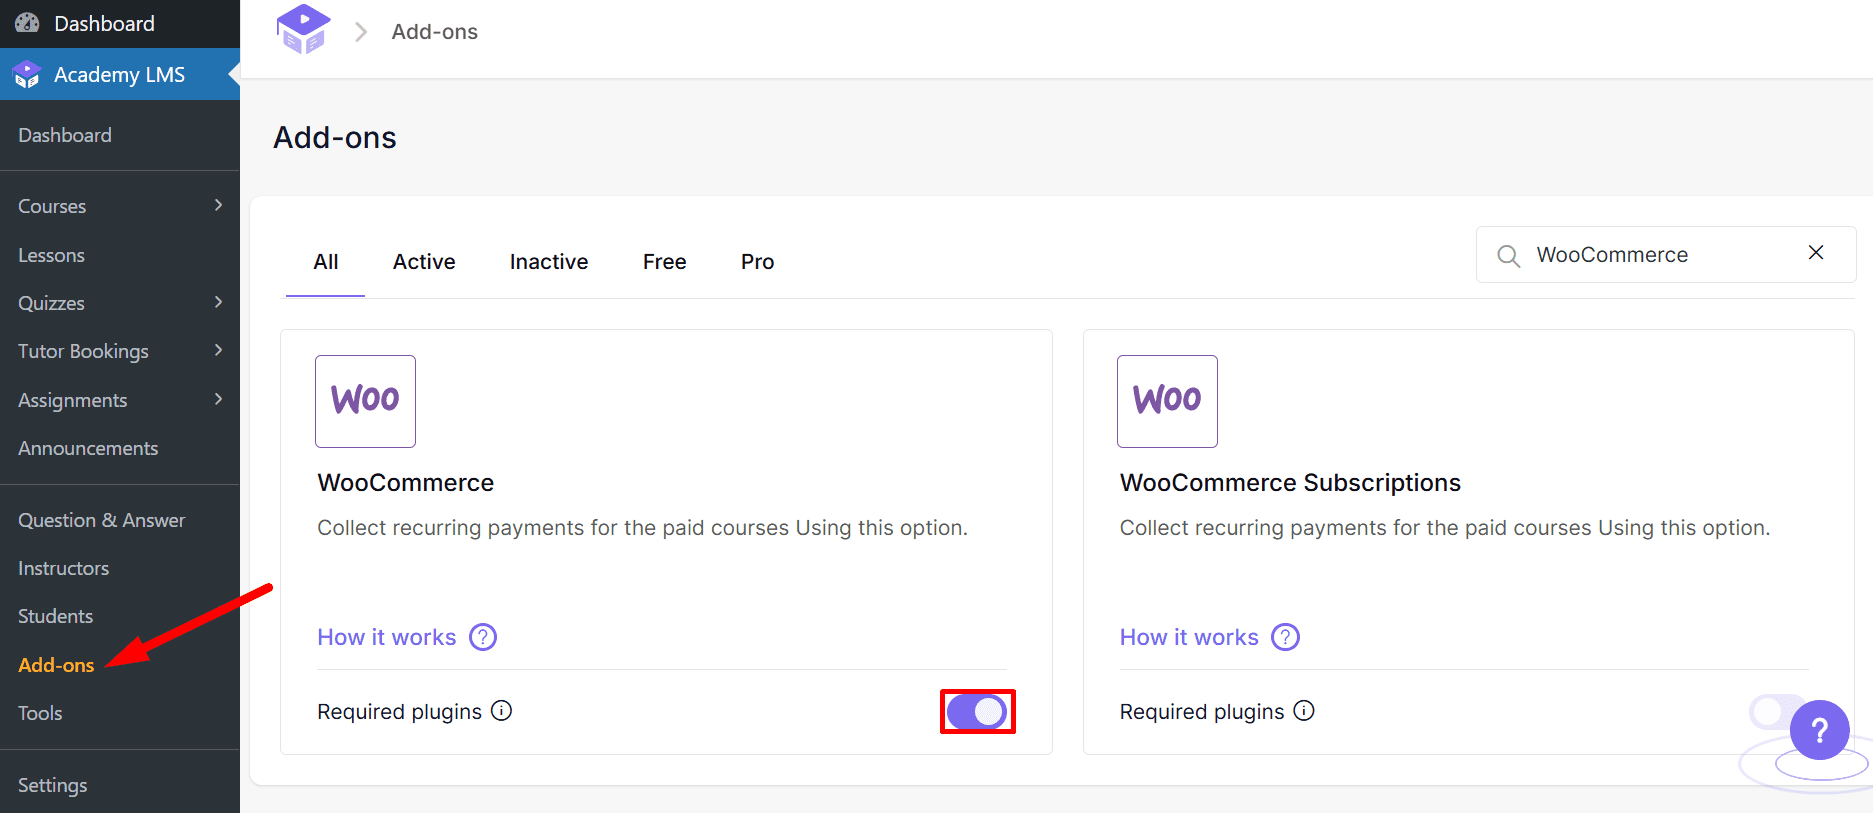Expand the Courses submenu arrow
The width and height of the screenshot is (1873, 813).
pyautogui.click(x=218, y=205)
